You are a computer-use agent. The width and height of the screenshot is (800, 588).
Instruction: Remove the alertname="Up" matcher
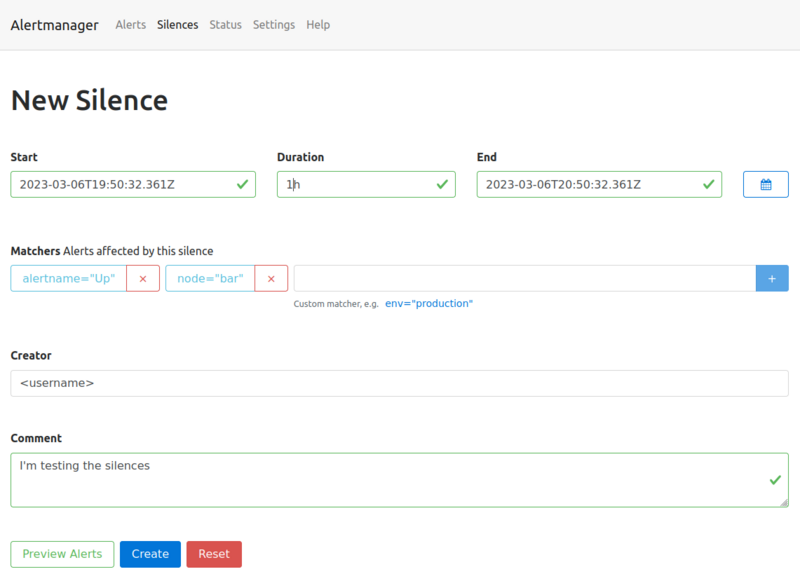[143, 279]
